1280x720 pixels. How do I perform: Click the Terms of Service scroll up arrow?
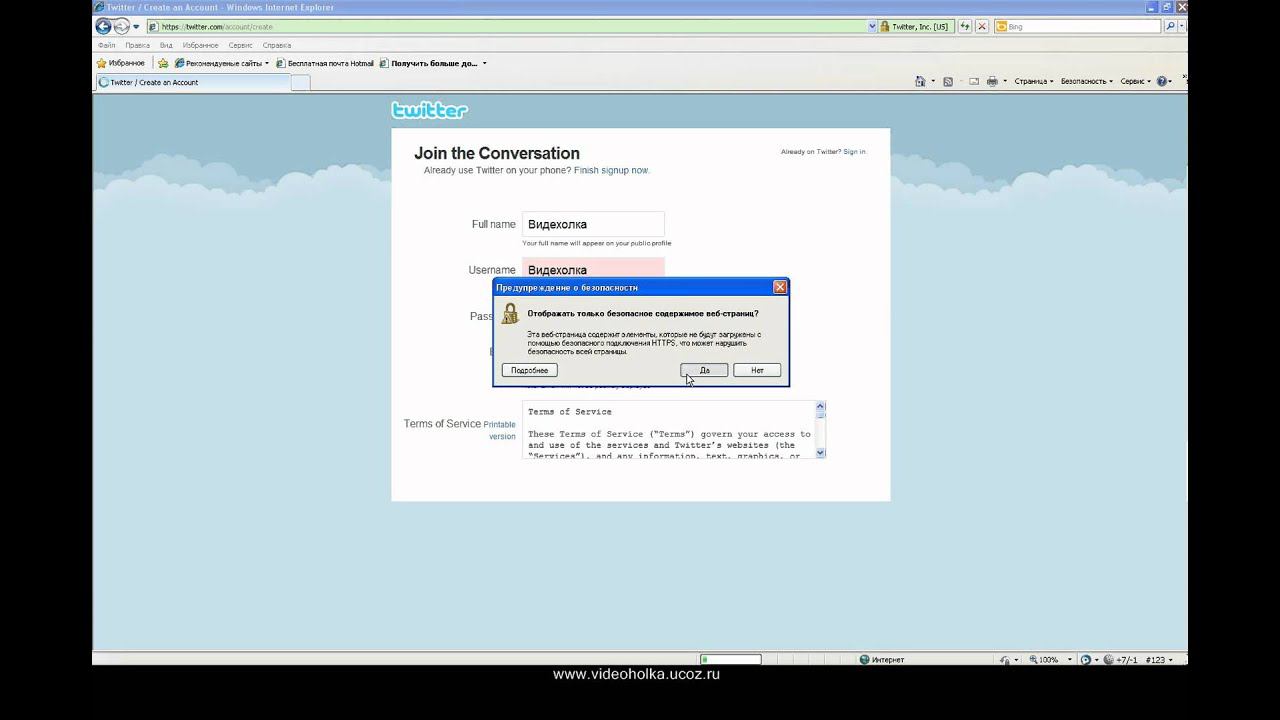point(821,406)
